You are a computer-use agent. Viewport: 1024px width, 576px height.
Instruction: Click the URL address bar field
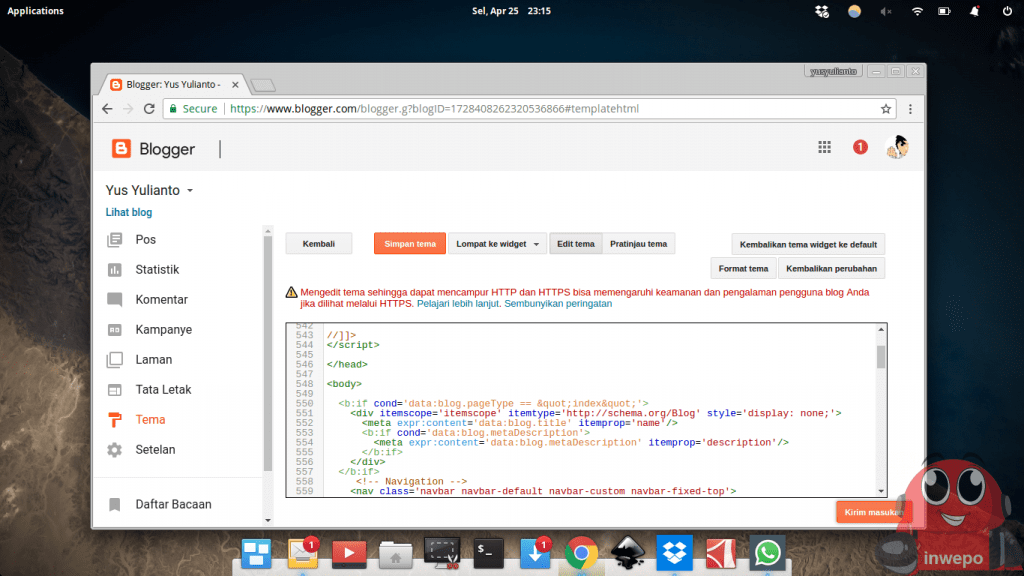coord(550,109)
